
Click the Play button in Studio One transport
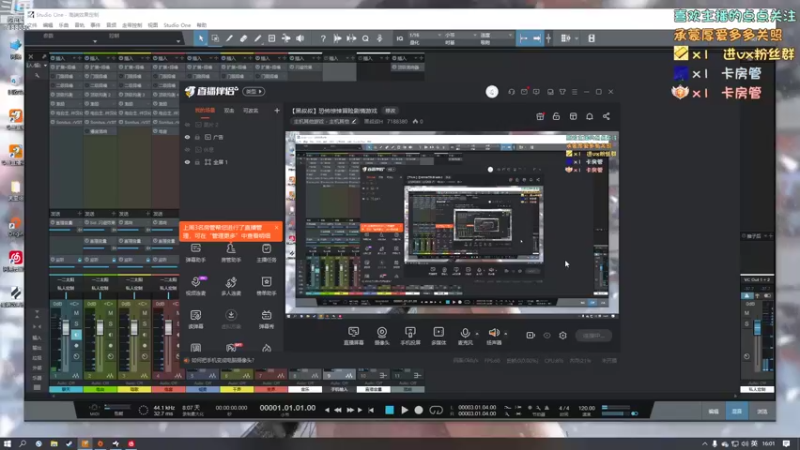click(x=405, y=410)
